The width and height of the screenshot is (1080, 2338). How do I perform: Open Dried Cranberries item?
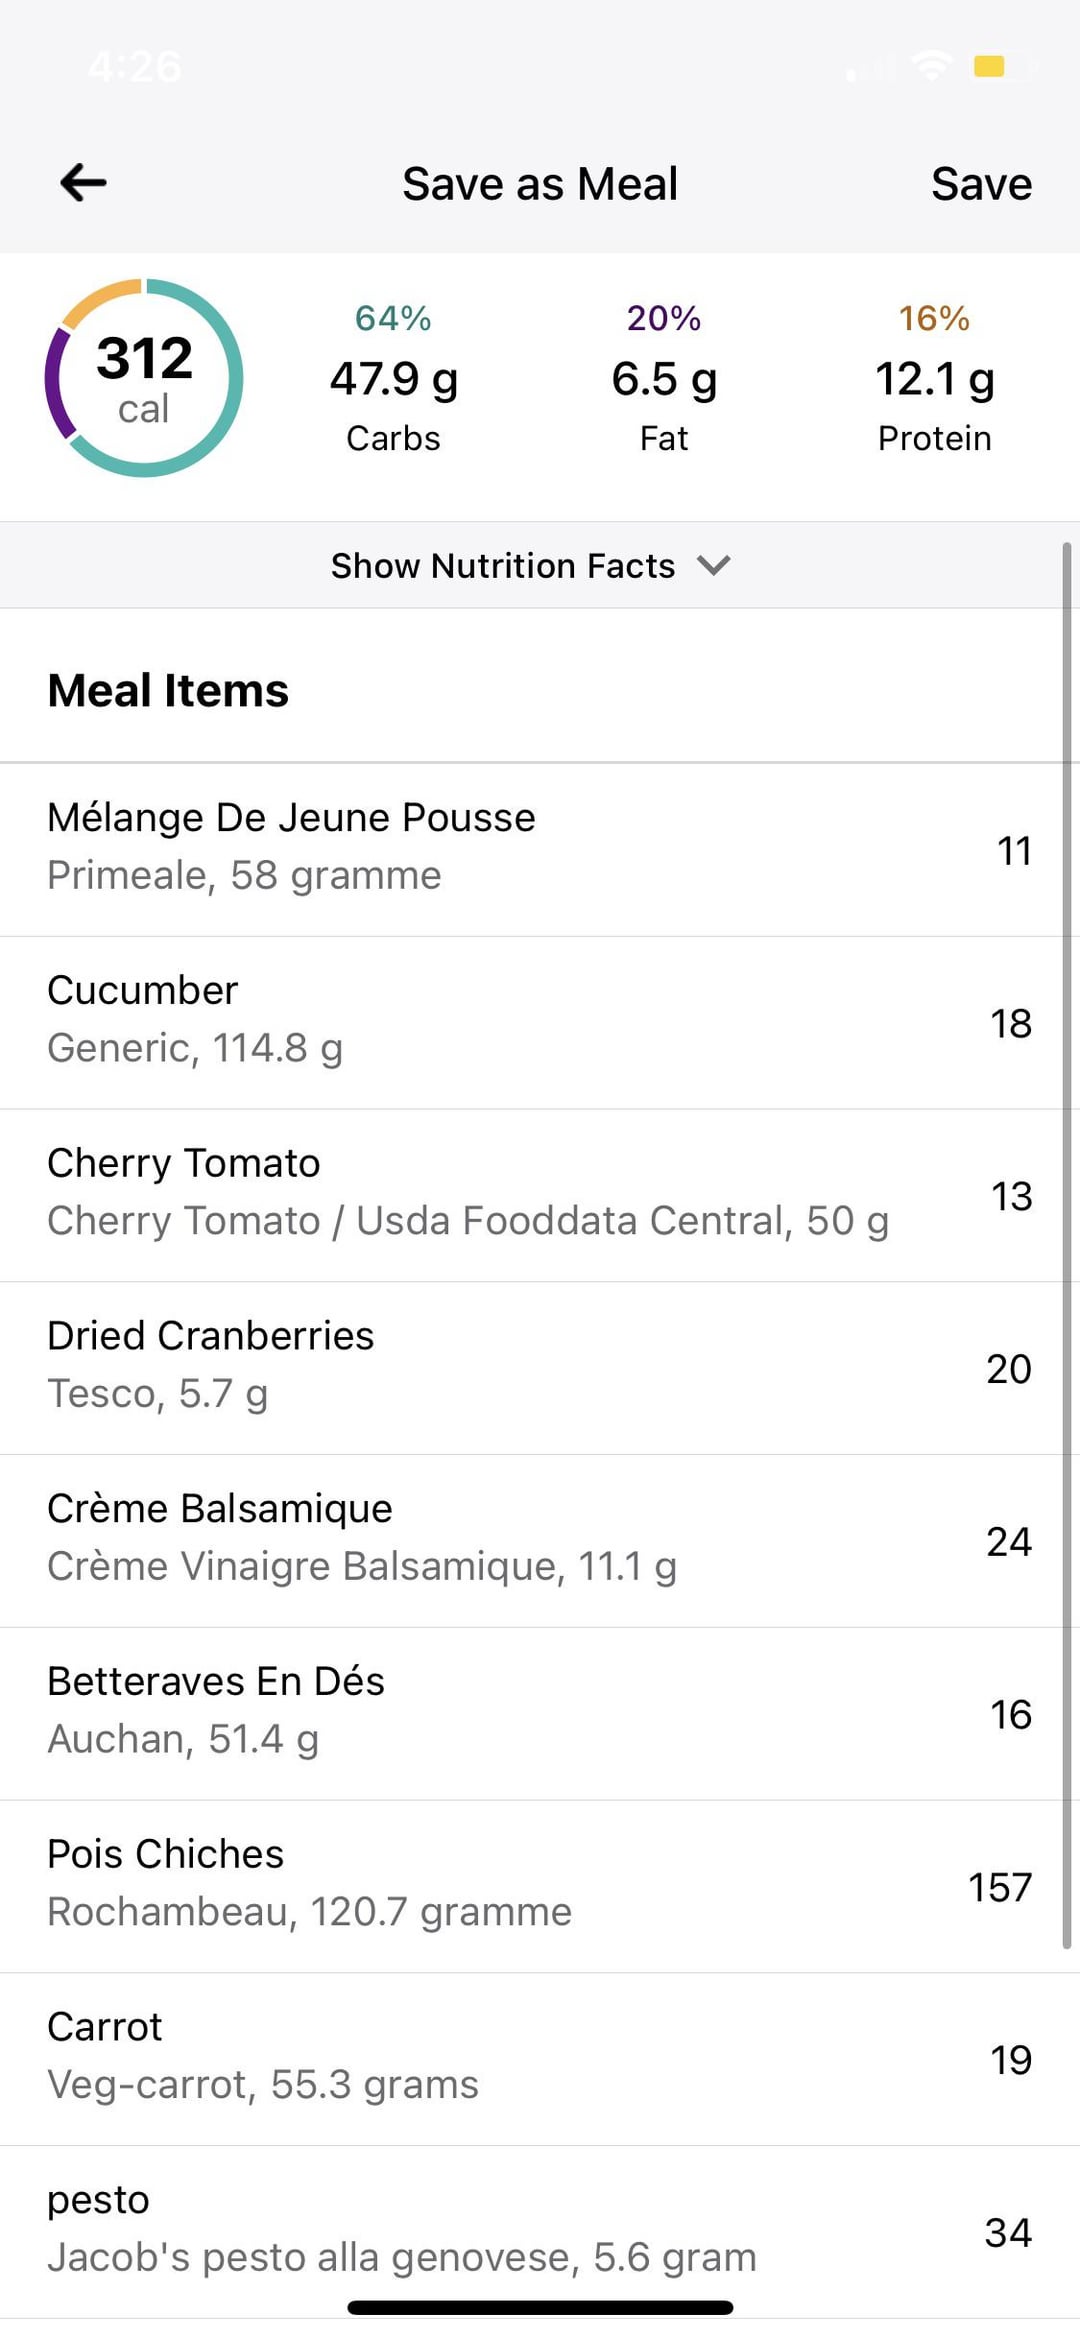(x=540, y=1367)
